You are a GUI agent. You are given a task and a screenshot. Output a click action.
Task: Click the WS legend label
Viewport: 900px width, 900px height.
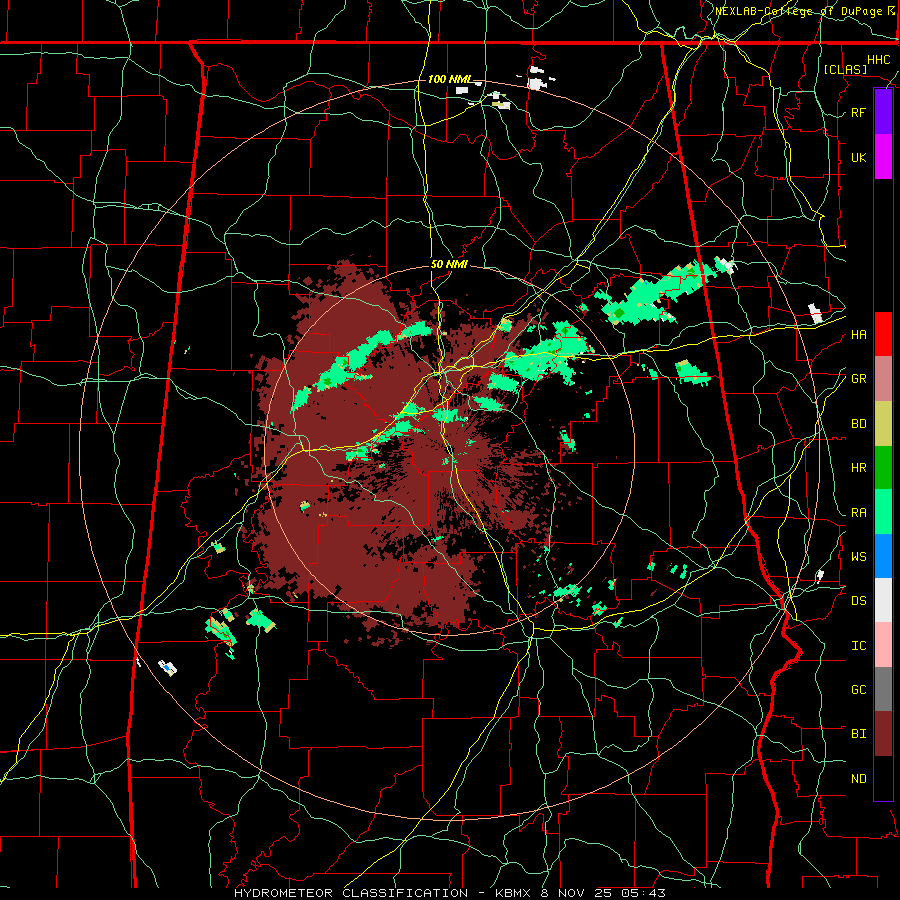pyautogui.click(x=858, y=557)
